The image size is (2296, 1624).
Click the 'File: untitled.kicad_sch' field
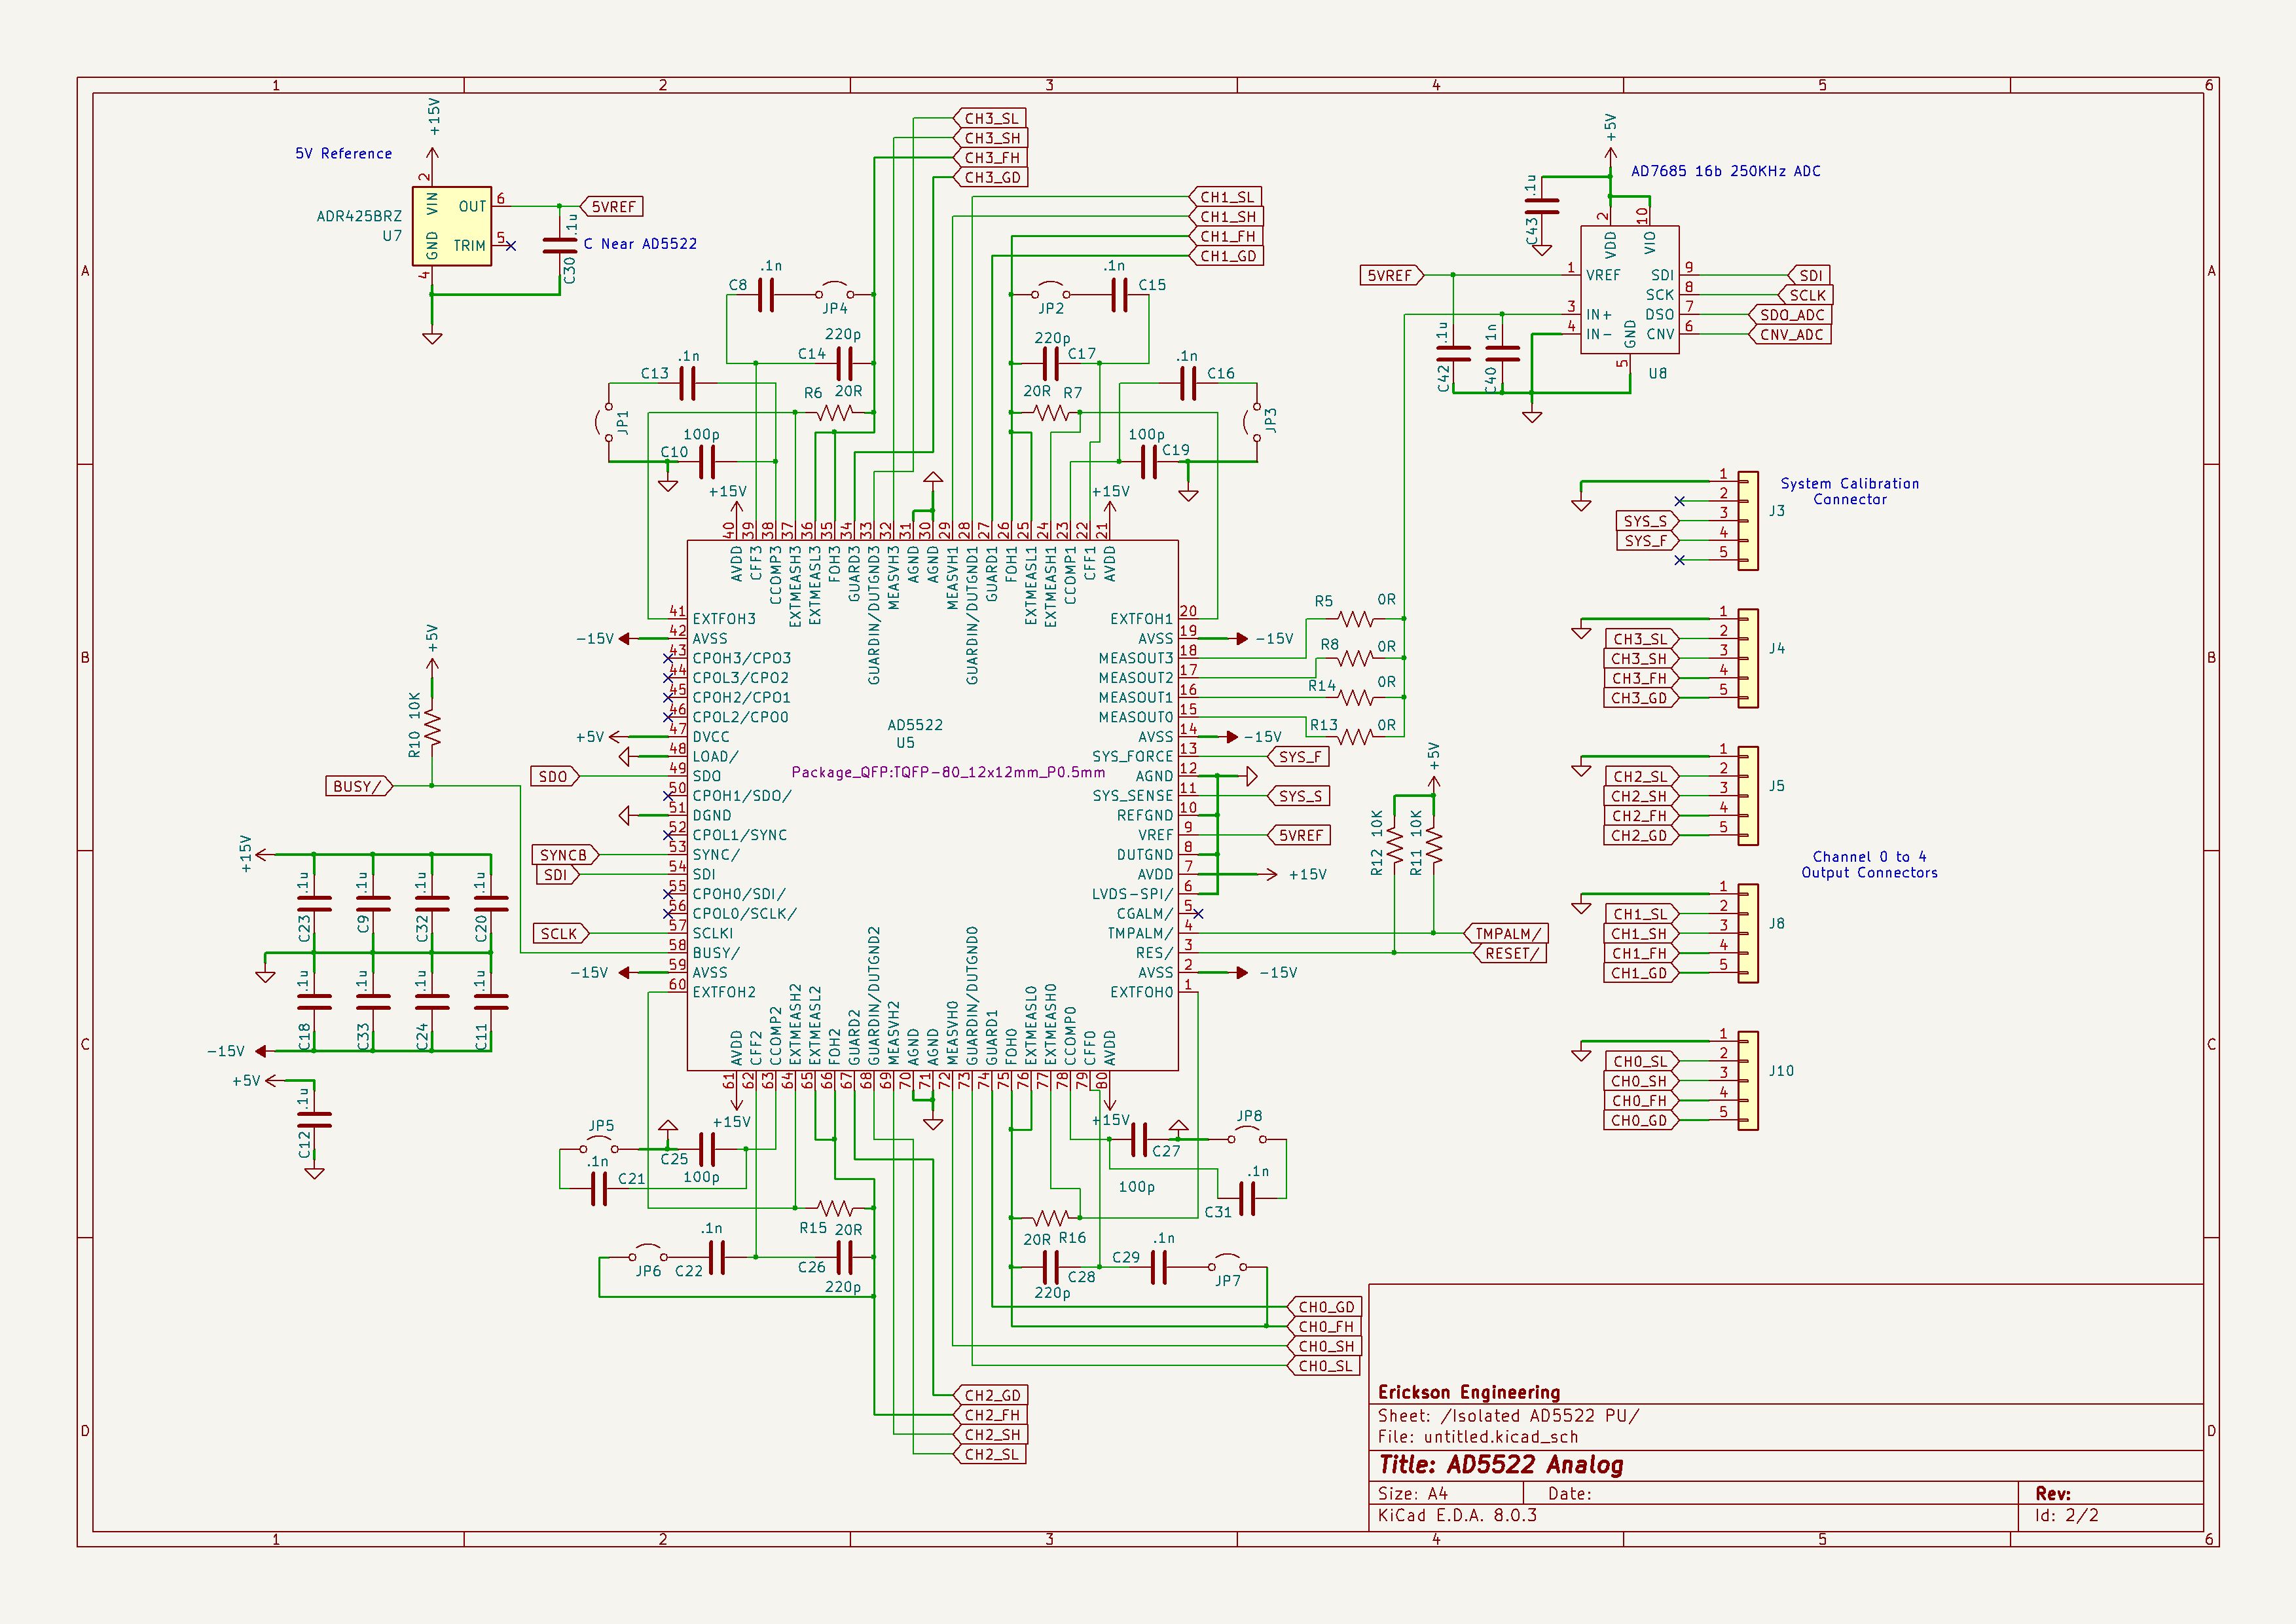1478,1437
